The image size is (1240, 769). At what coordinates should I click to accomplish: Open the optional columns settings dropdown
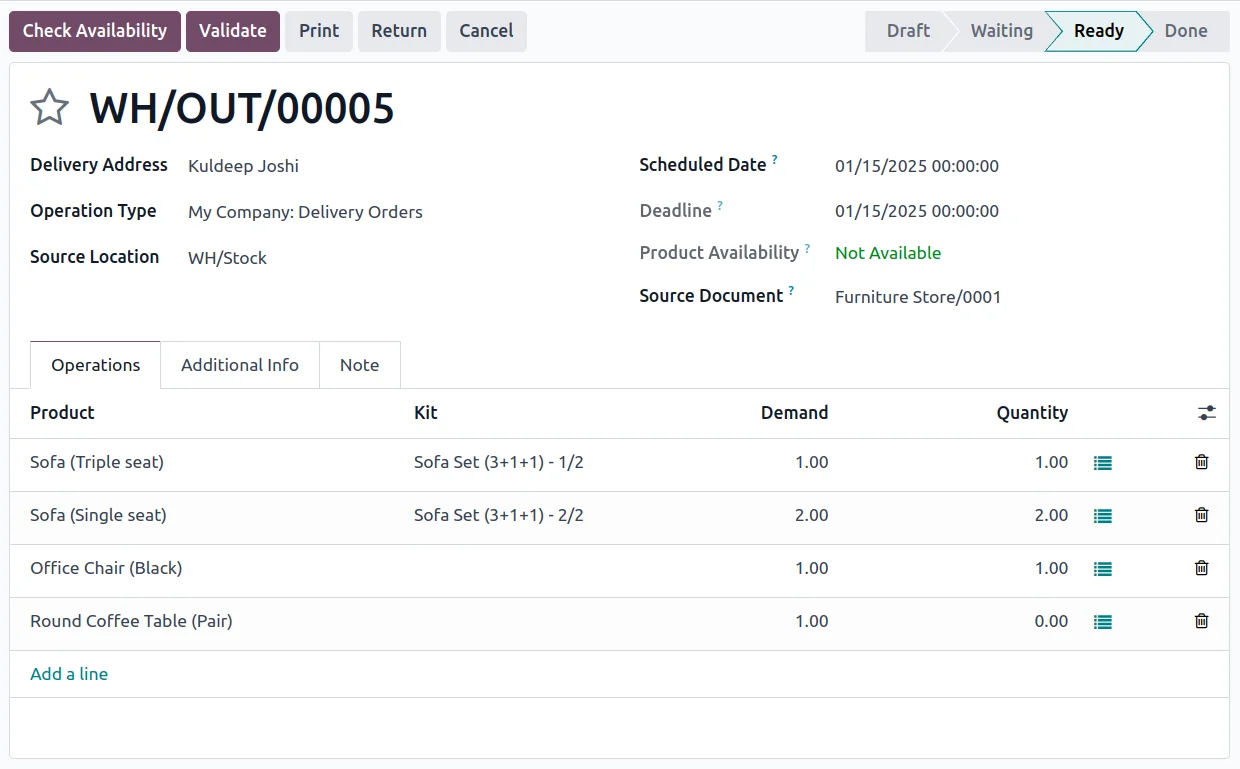tap(1207, 413)
